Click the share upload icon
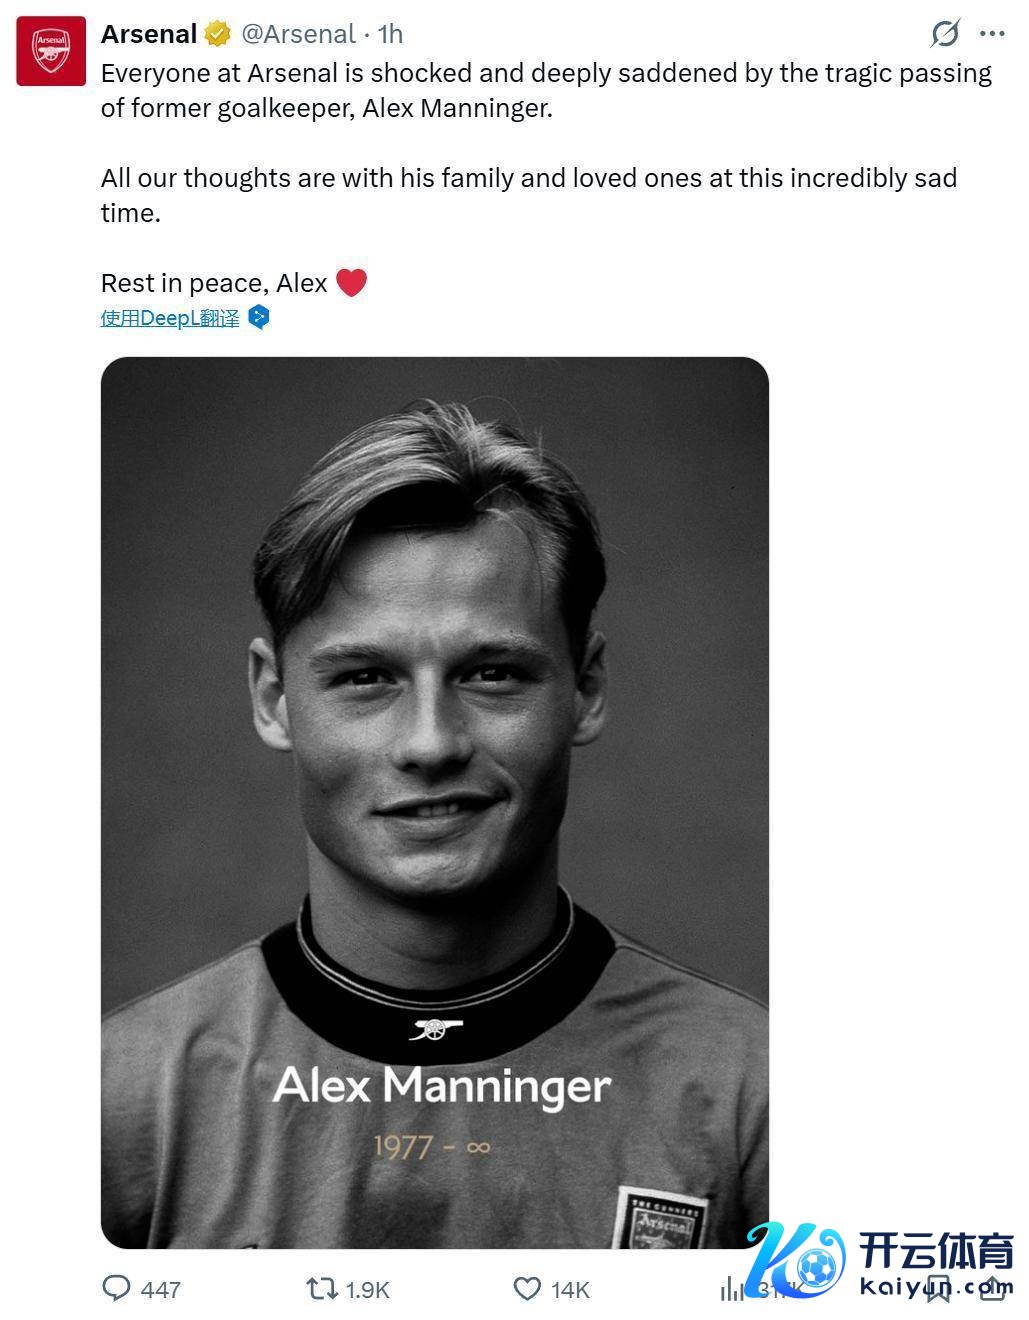 pos(993,1288)
